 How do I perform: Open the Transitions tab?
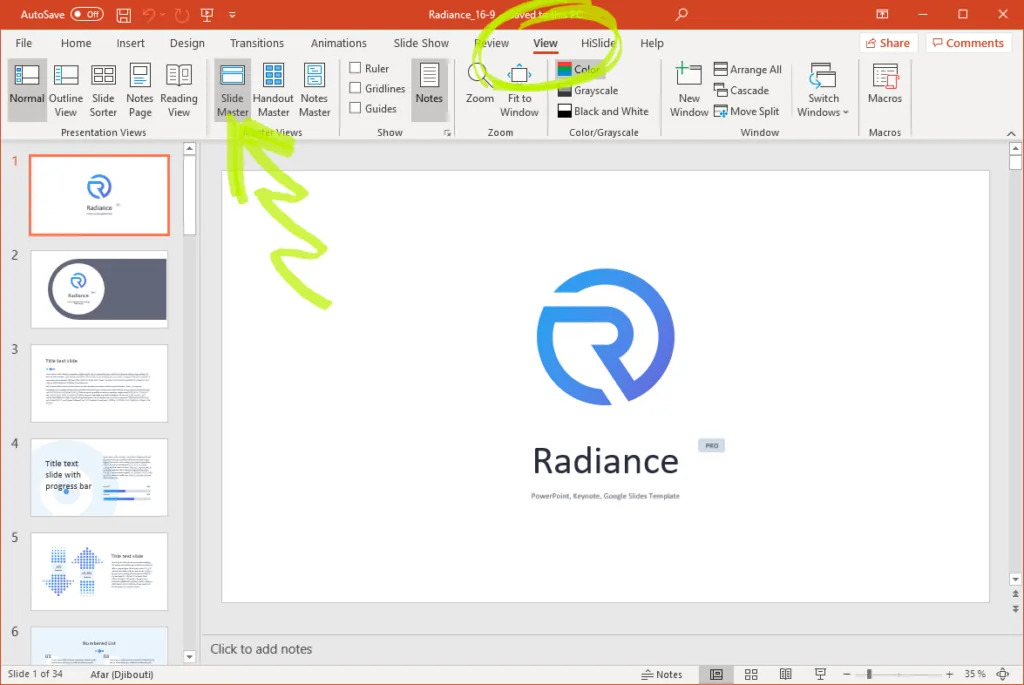tap(257, 43)
